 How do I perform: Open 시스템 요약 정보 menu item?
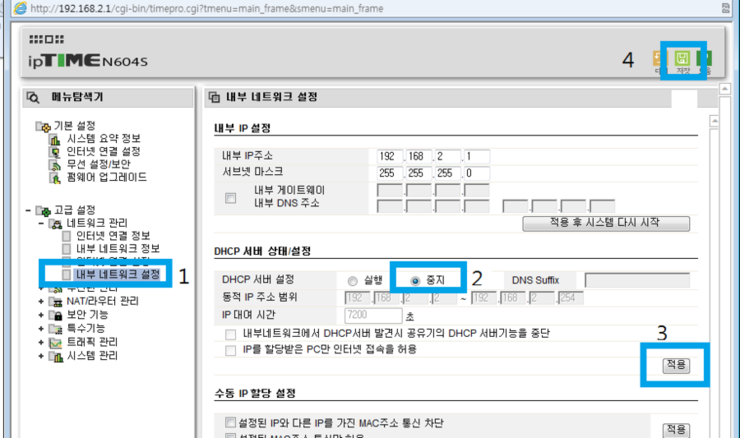103,139
